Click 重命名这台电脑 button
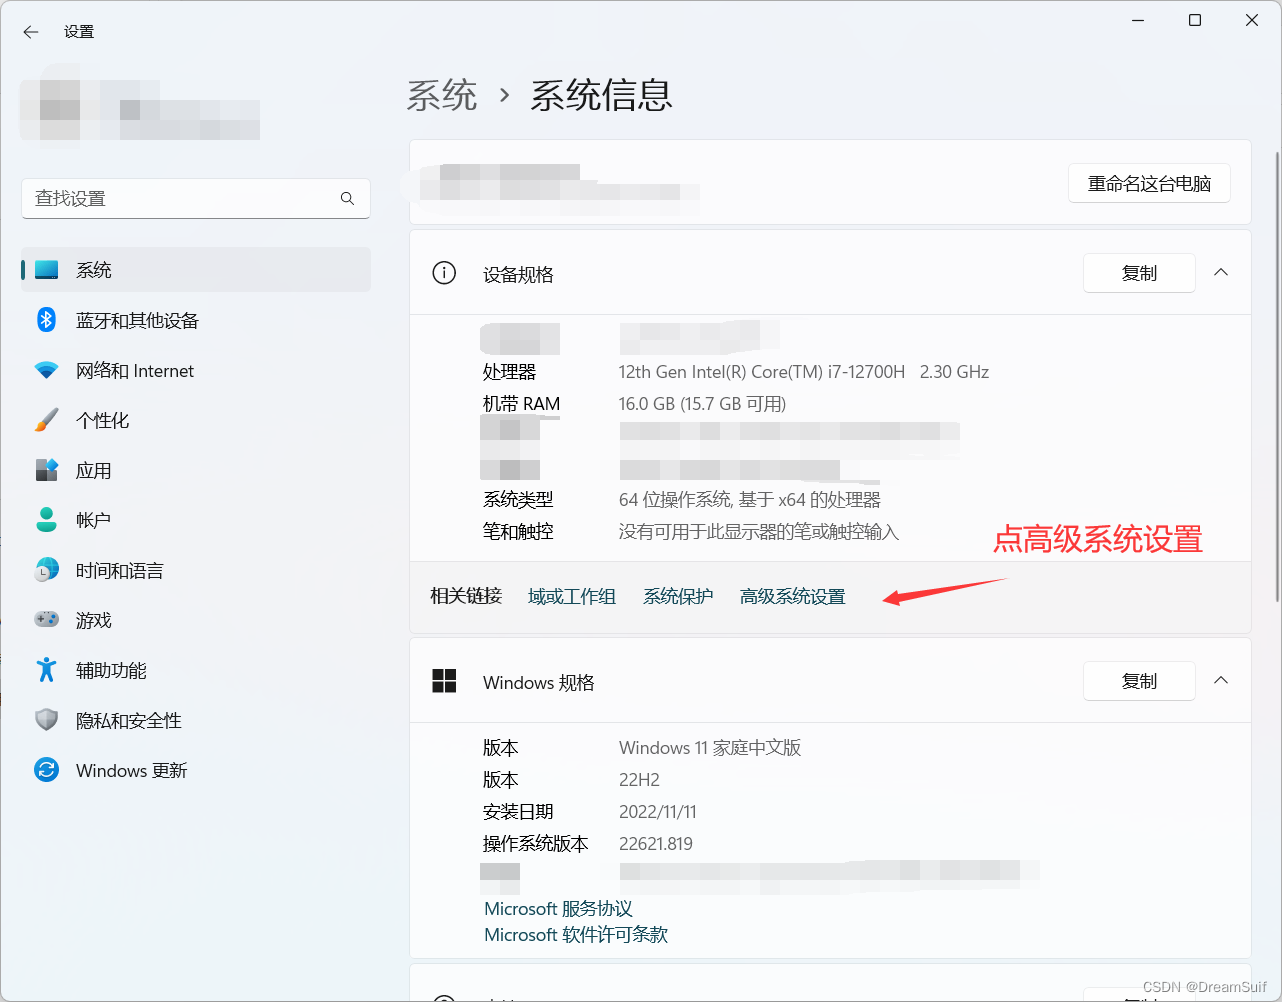The image size is (1282, 1002). point(1149,184)
